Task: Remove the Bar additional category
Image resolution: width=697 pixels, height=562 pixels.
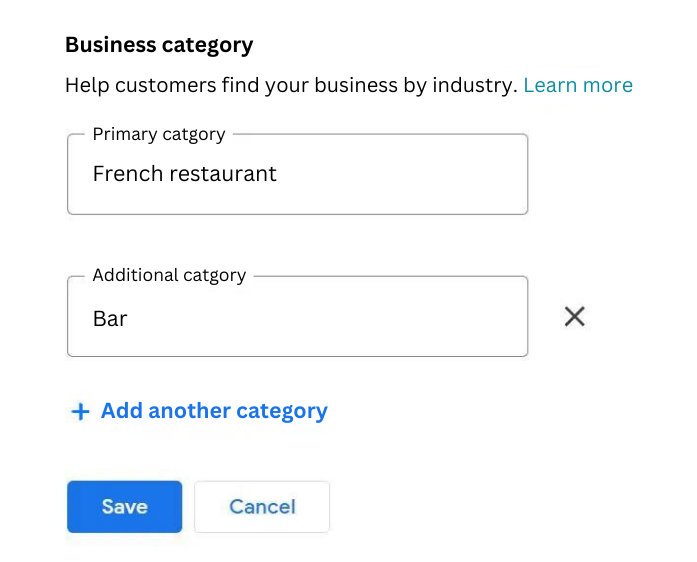Action: 574,317
